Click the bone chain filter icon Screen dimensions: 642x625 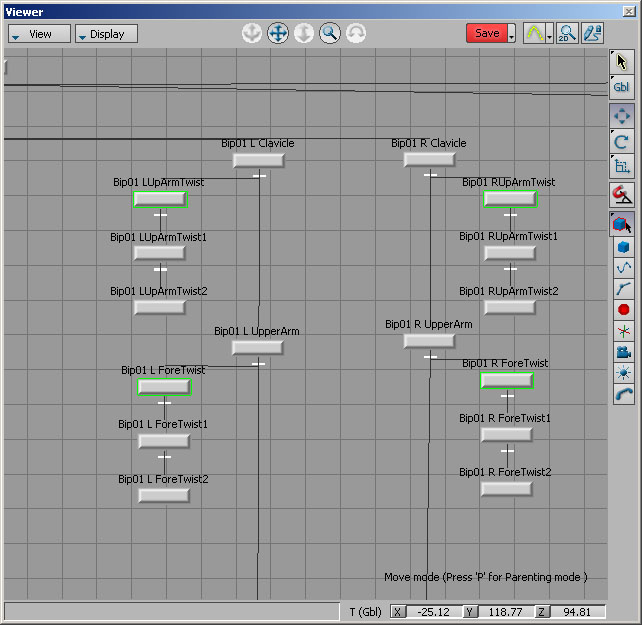pyautogui.click(x=623, y=289)
